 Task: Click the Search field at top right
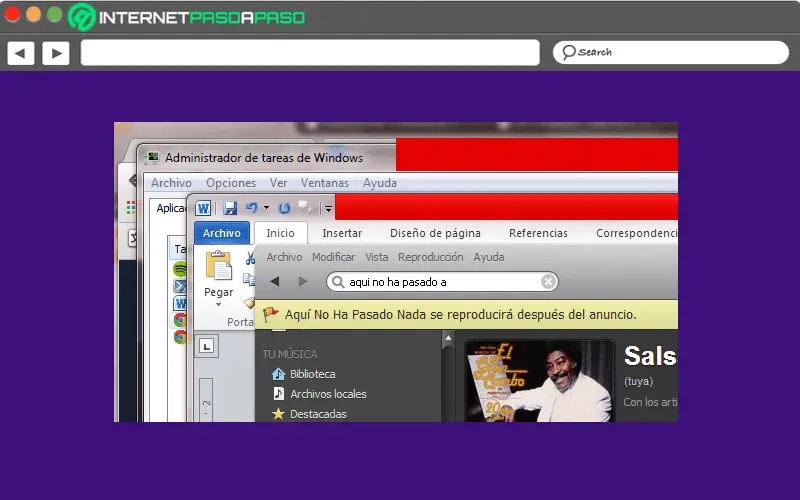671,53
